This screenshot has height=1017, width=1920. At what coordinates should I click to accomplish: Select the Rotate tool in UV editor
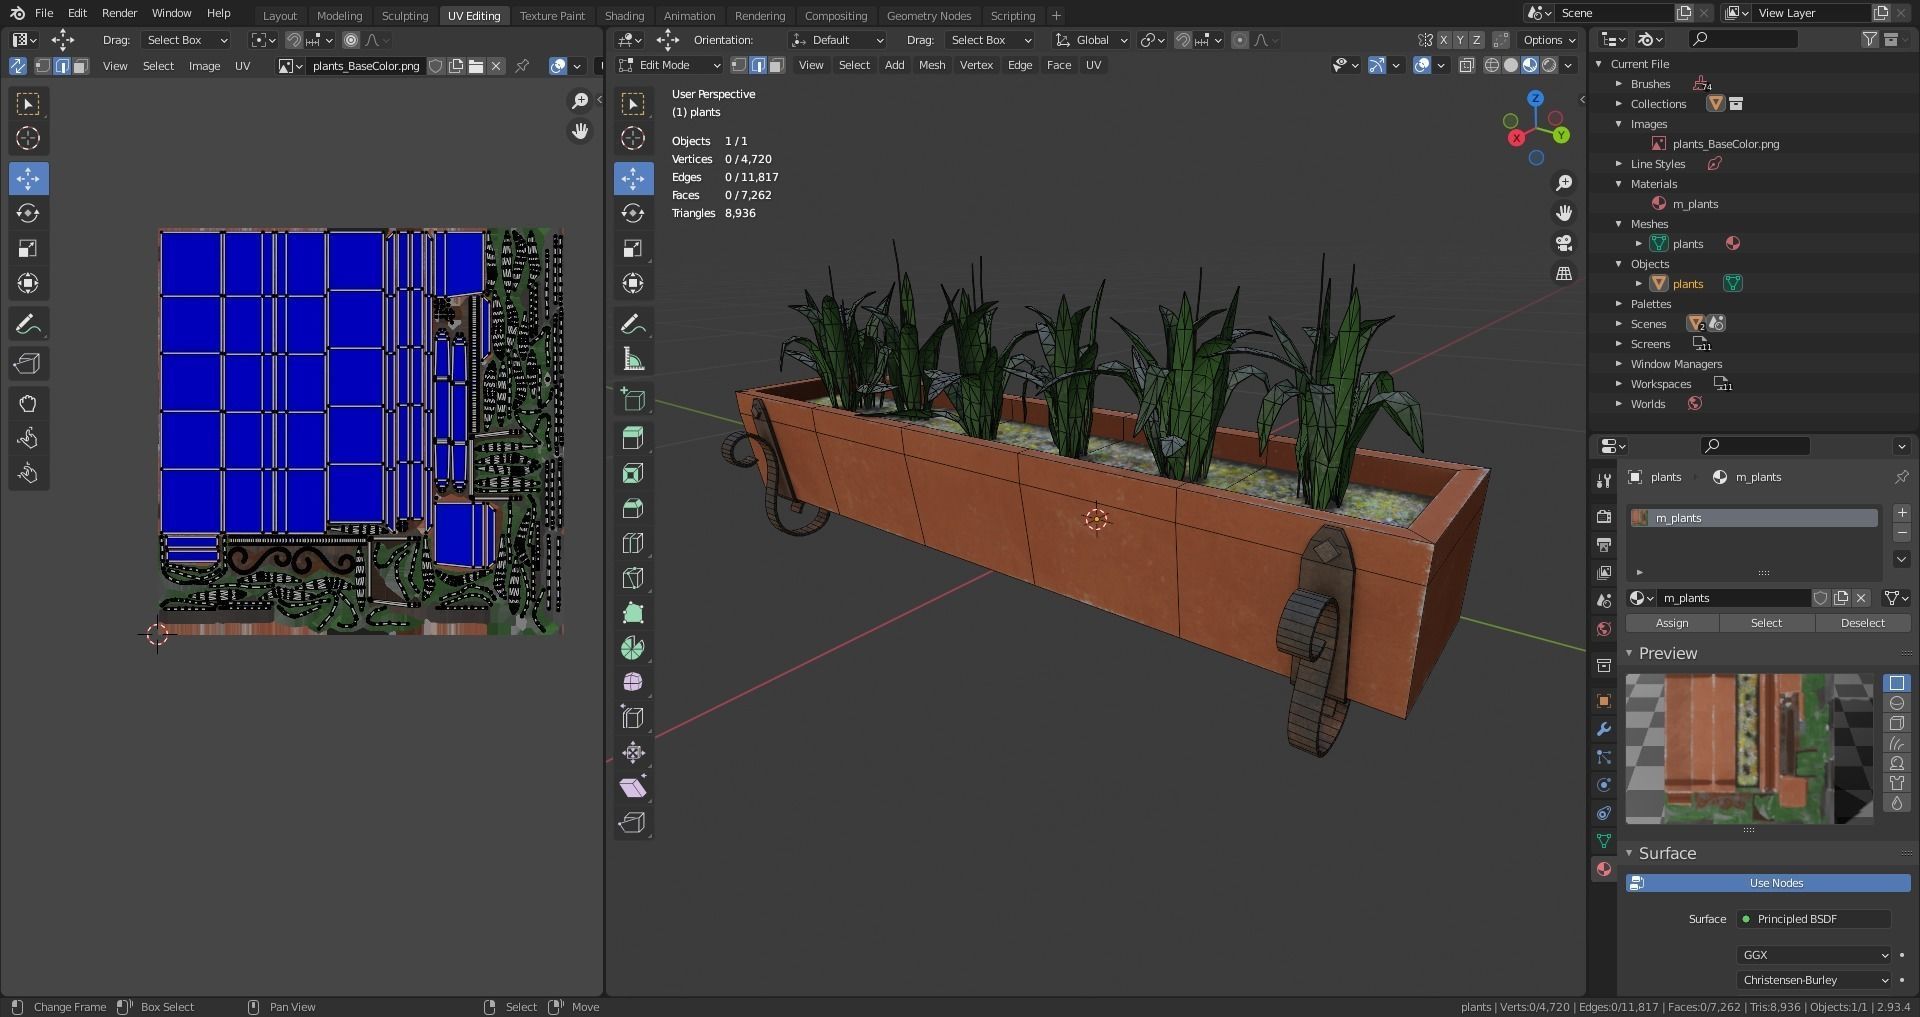click(28, 213)
